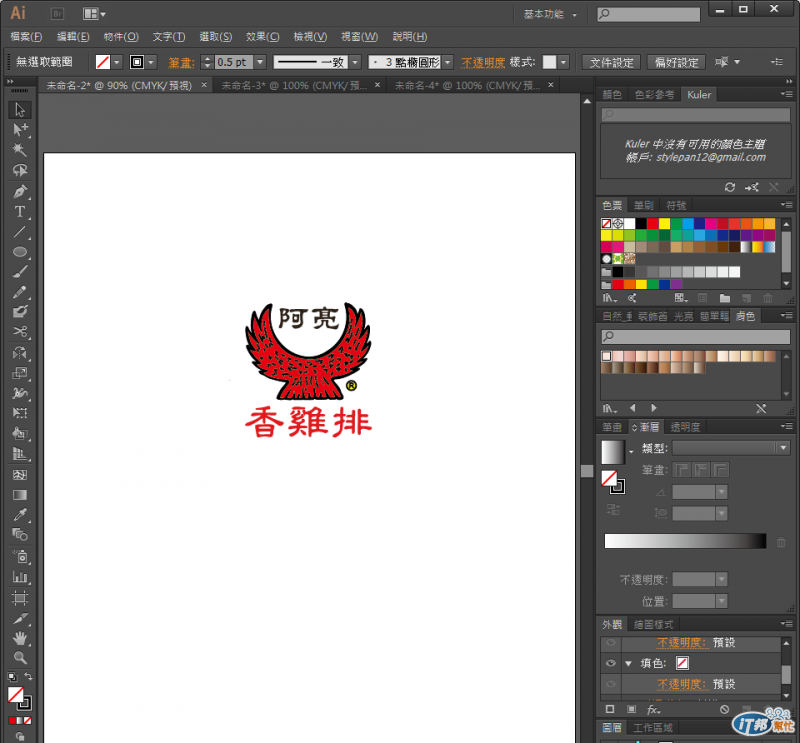Image resolution: width=800 pixels, height=743 pixels.
Task: Select the Rotate tool
Action: click(19, 353)
